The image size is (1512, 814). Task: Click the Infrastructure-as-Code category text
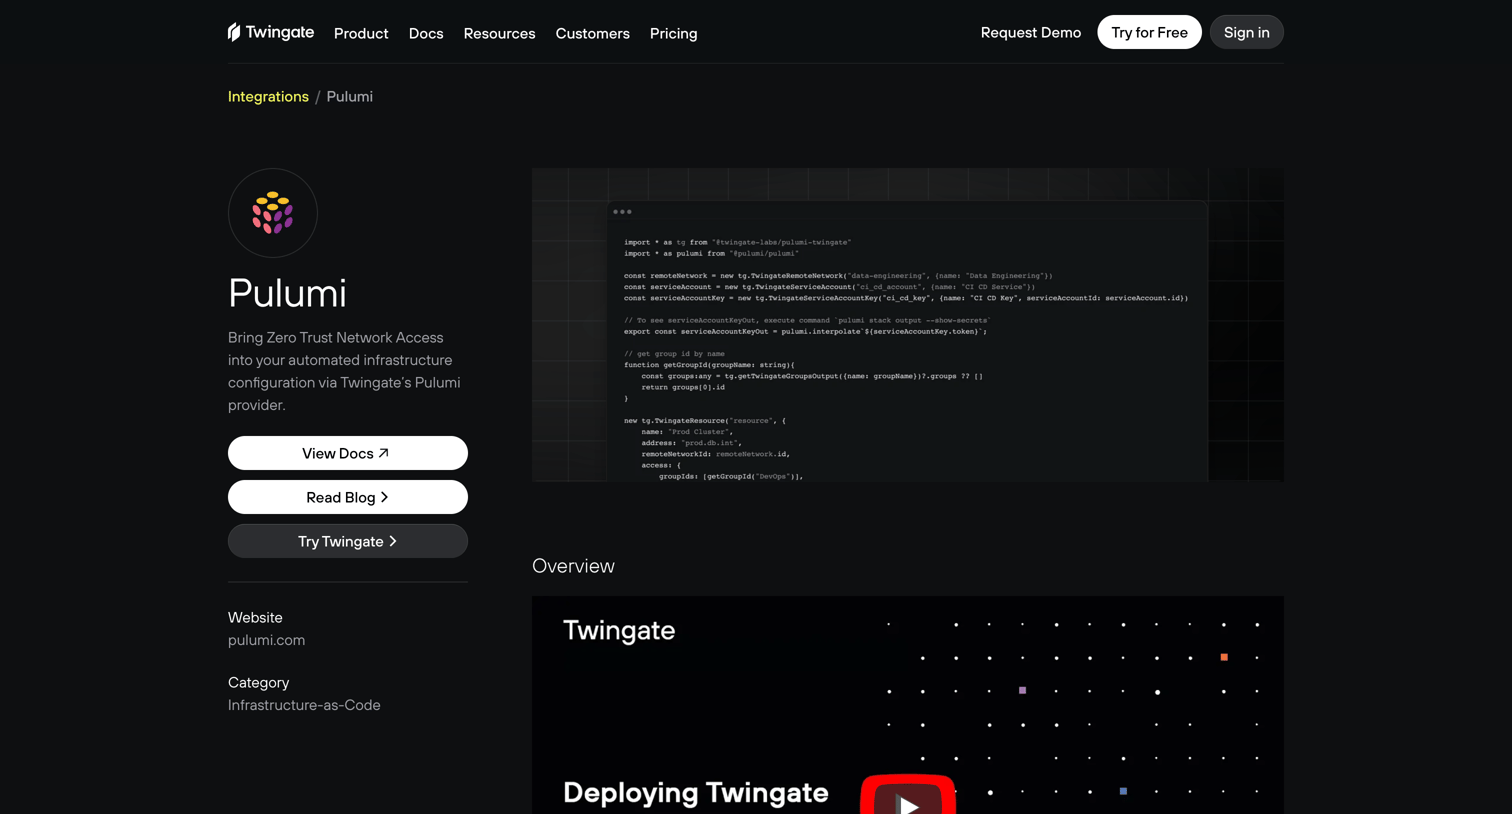(x=304, y=705)
